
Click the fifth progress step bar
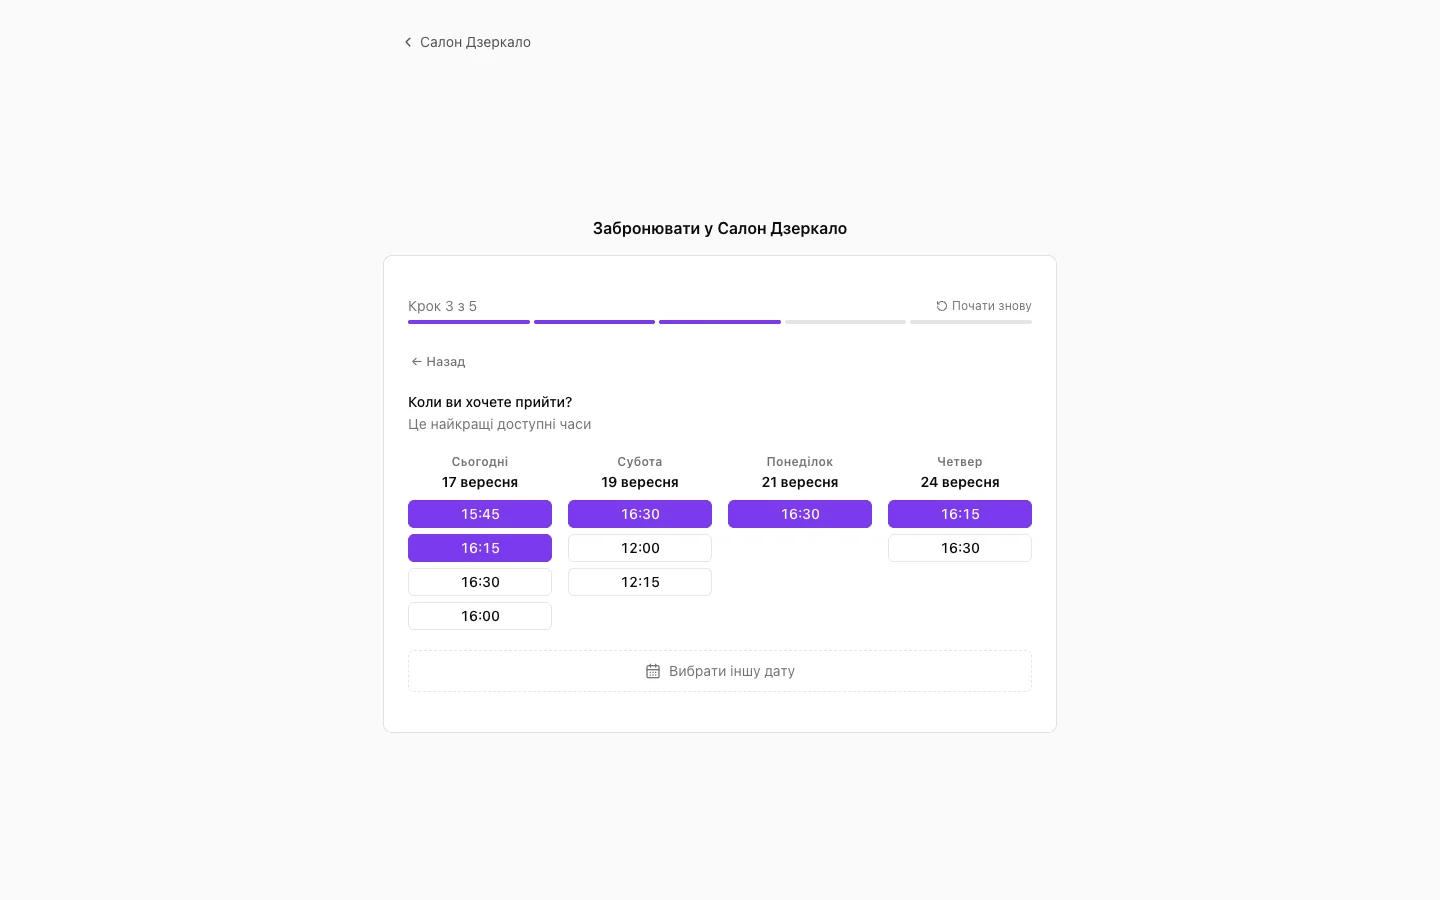coord(971,322)
